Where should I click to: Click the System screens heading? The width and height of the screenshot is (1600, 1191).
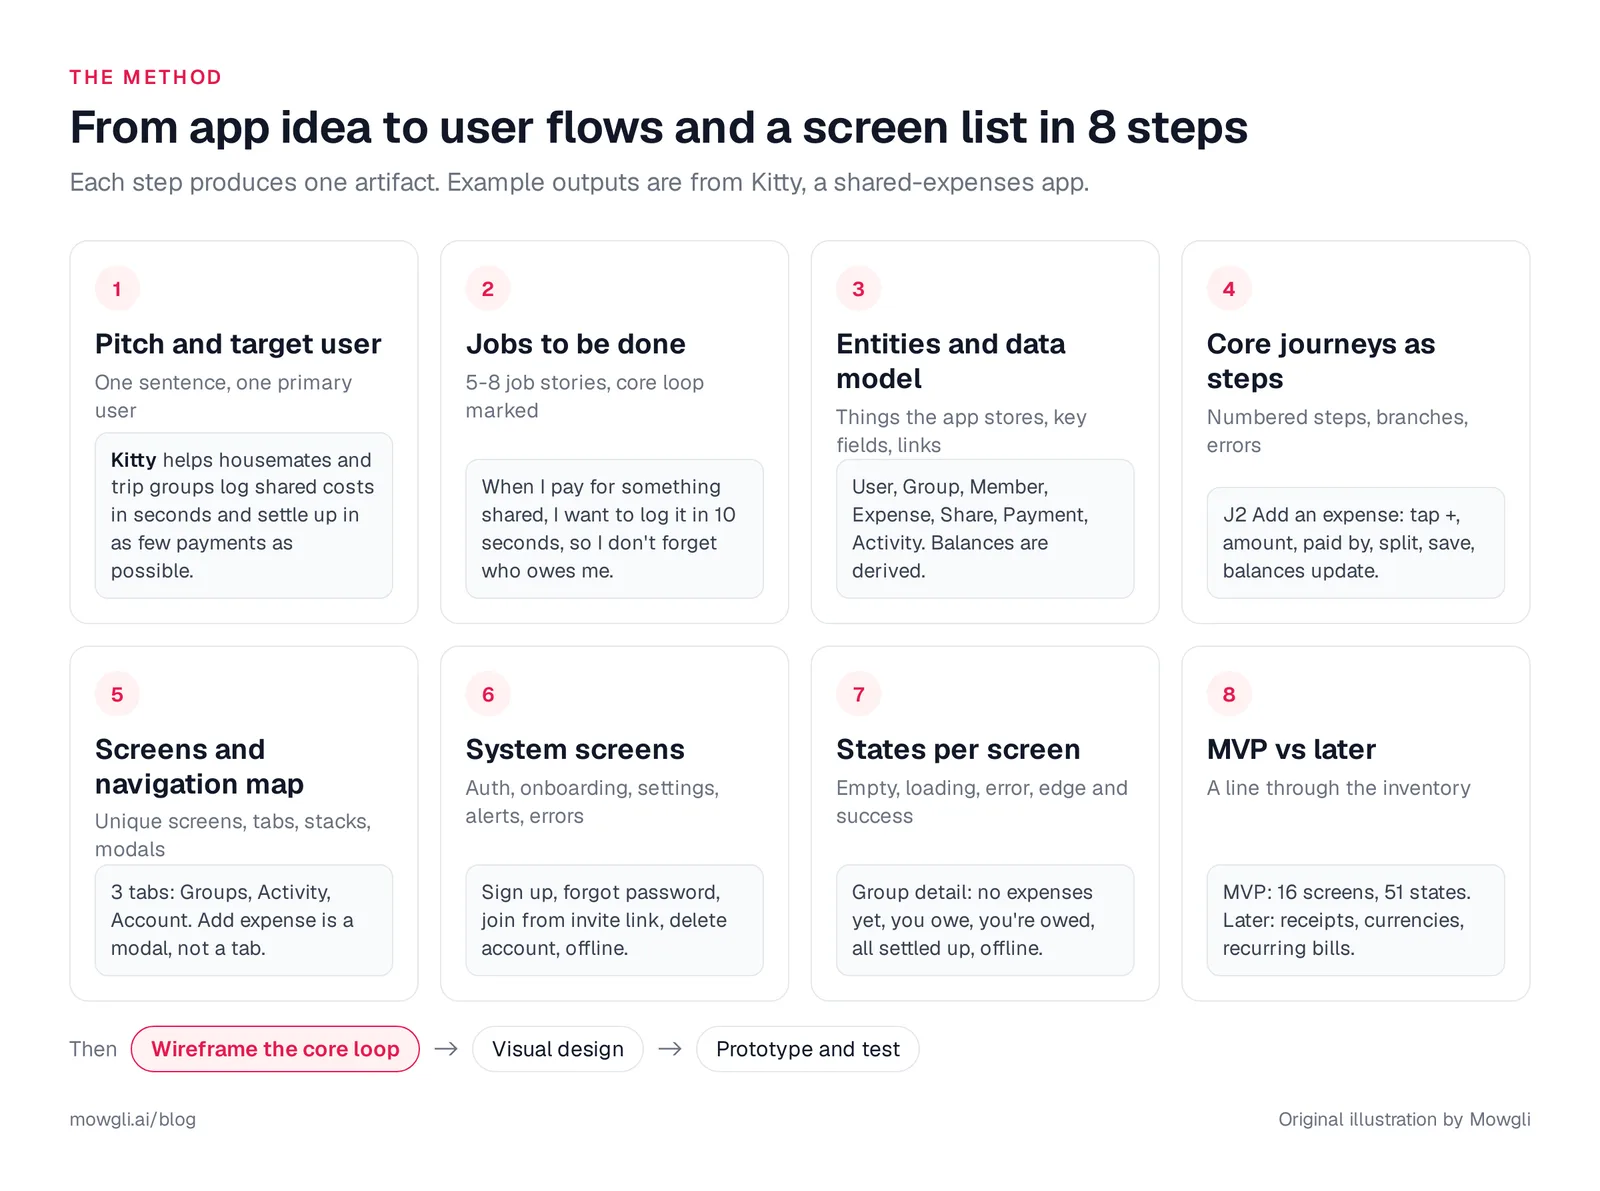[x=575, y=749]
